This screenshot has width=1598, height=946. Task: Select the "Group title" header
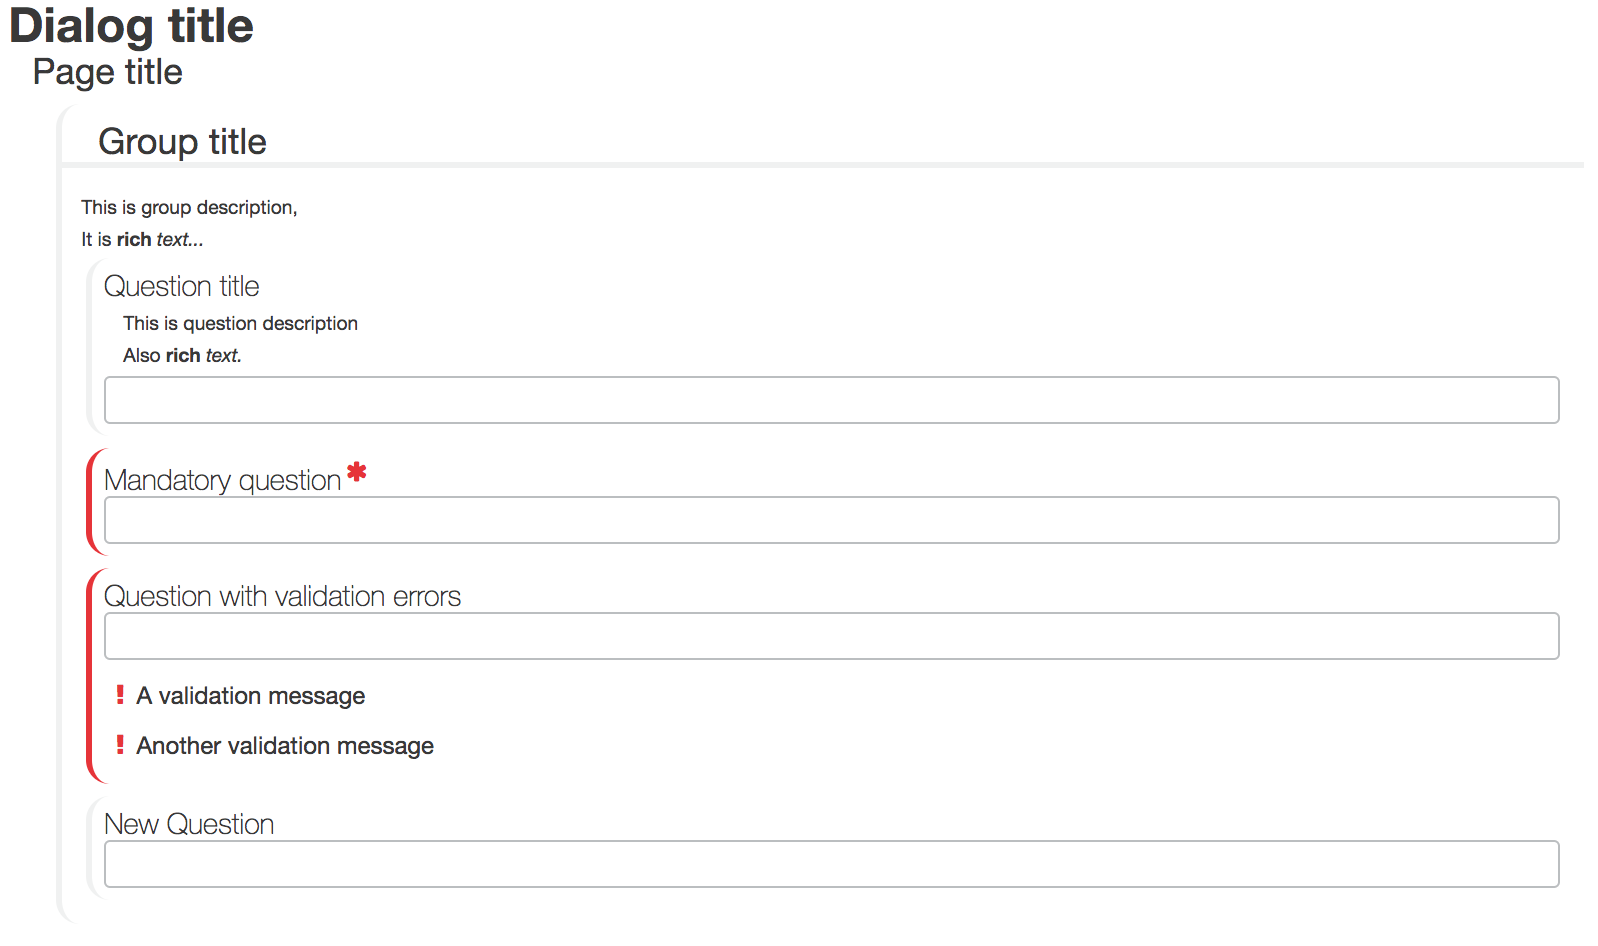pos(182,142)
